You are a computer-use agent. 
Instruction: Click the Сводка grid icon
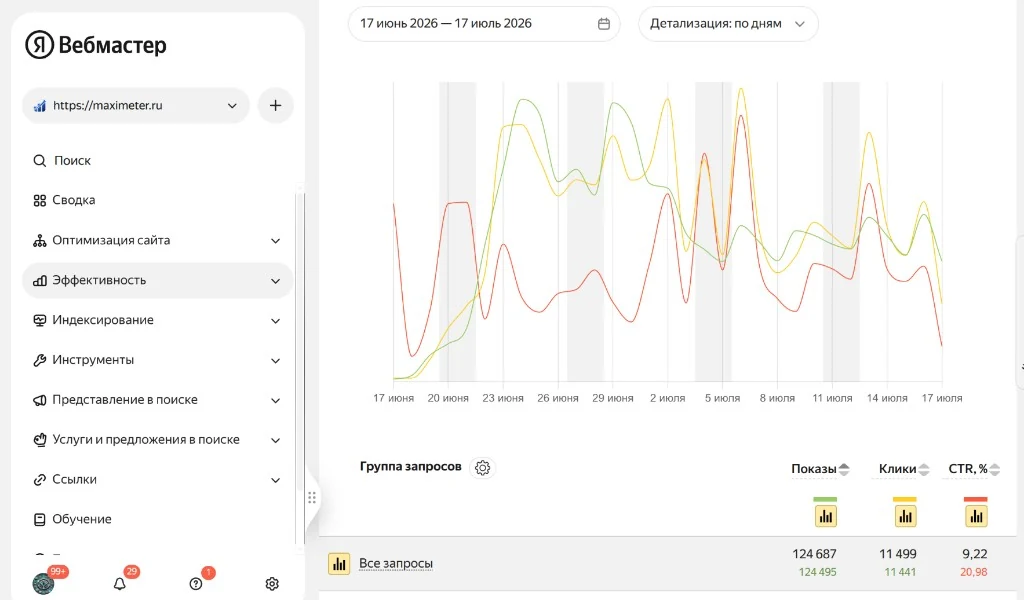tap(40, 200)
